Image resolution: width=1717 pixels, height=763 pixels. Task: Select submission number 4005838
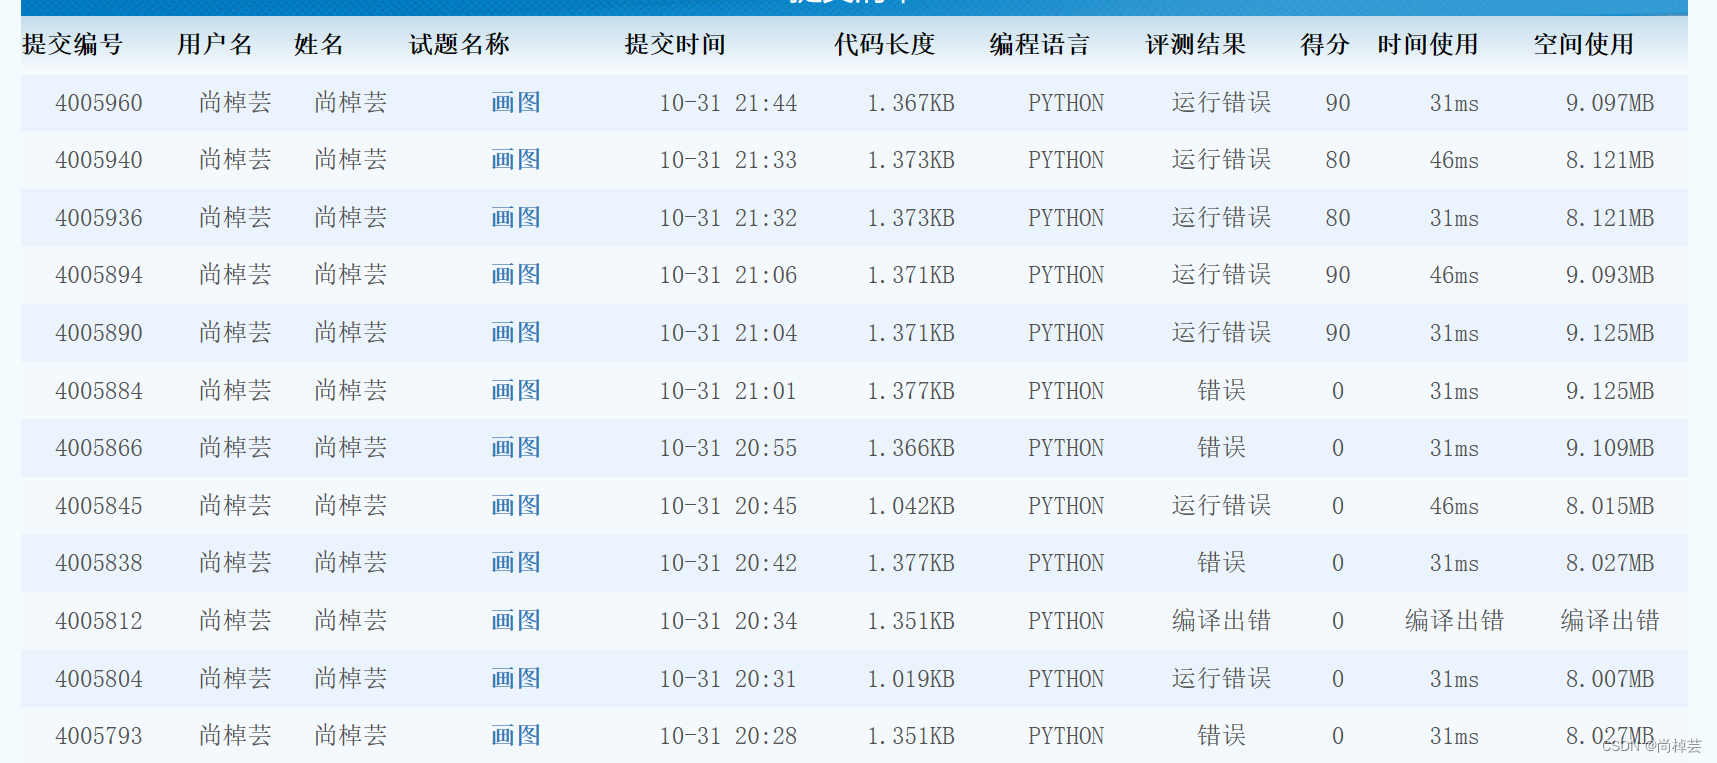click(x=99, y=563)
